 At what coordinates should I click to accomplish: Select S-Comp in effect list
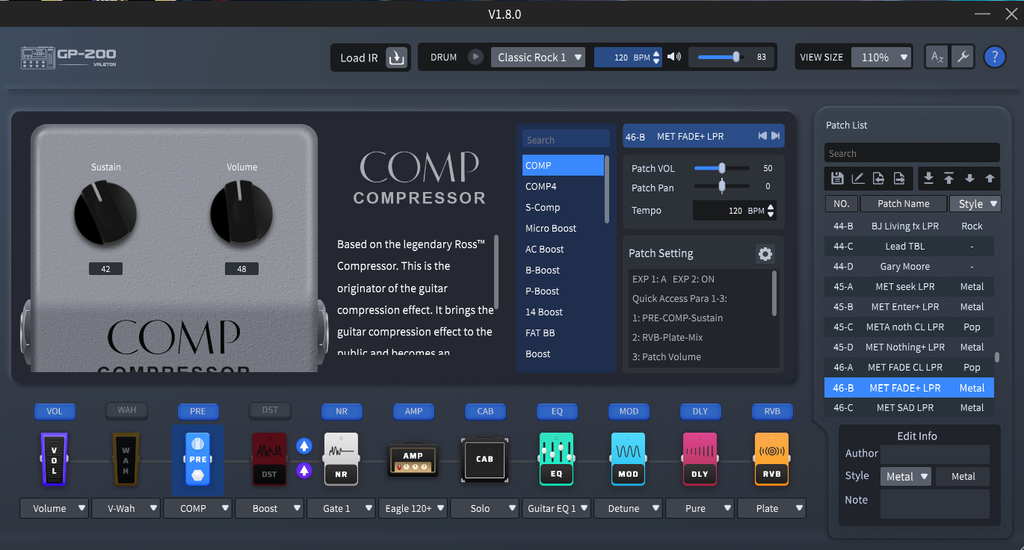coord(563,207)
